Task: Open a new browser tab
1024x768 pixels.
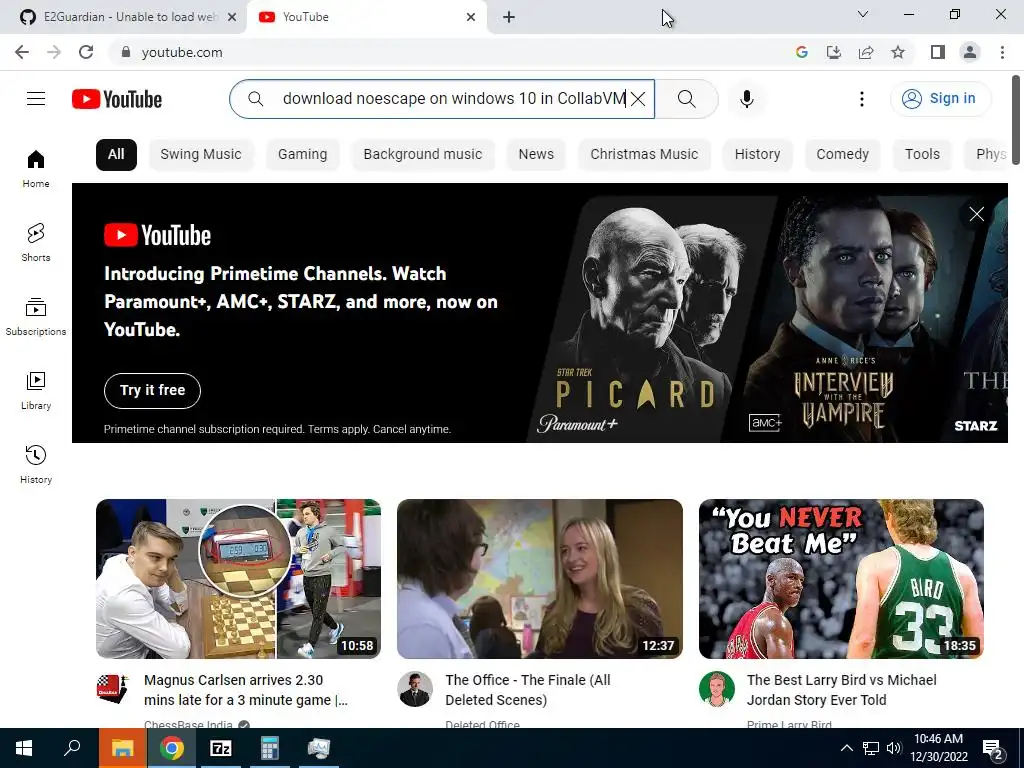Action: pyautogui.click(x=509, y=18)
